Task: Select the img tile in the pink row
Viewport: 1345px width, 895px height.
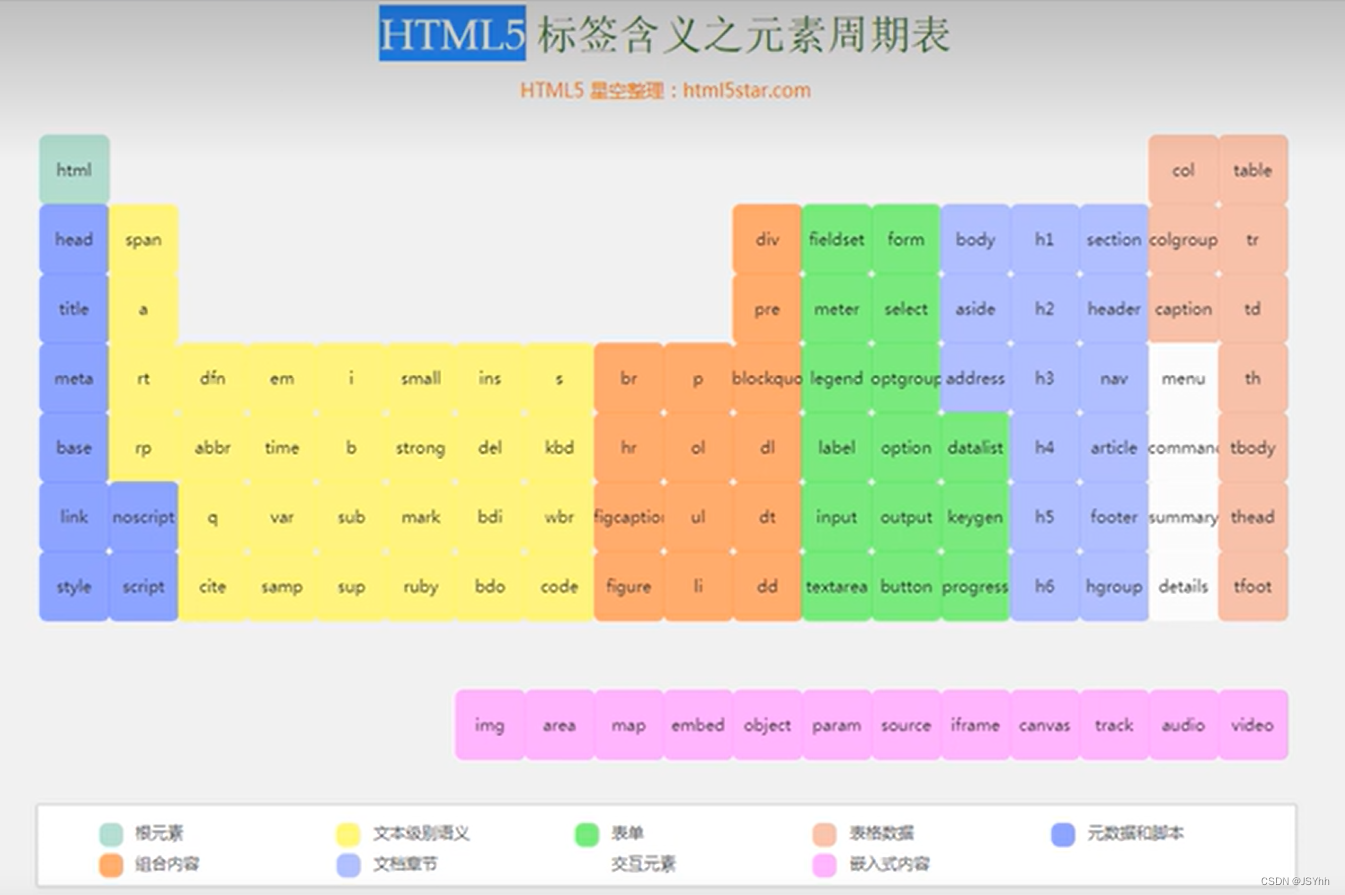Action: click(x=490, y=725)
